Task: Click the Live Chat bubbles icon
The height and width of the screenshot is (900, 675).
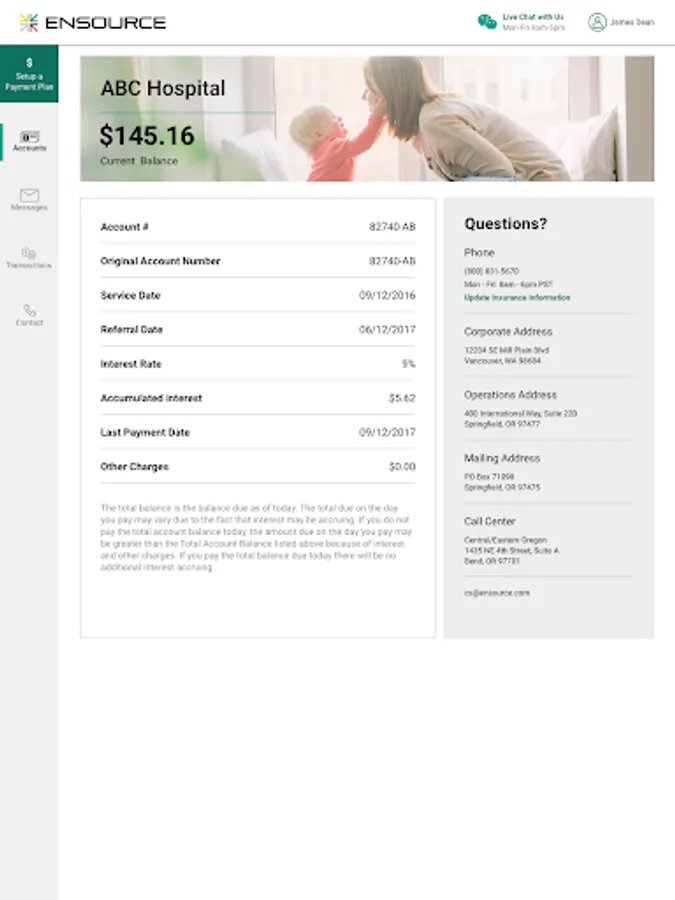Action: point(487,22)
